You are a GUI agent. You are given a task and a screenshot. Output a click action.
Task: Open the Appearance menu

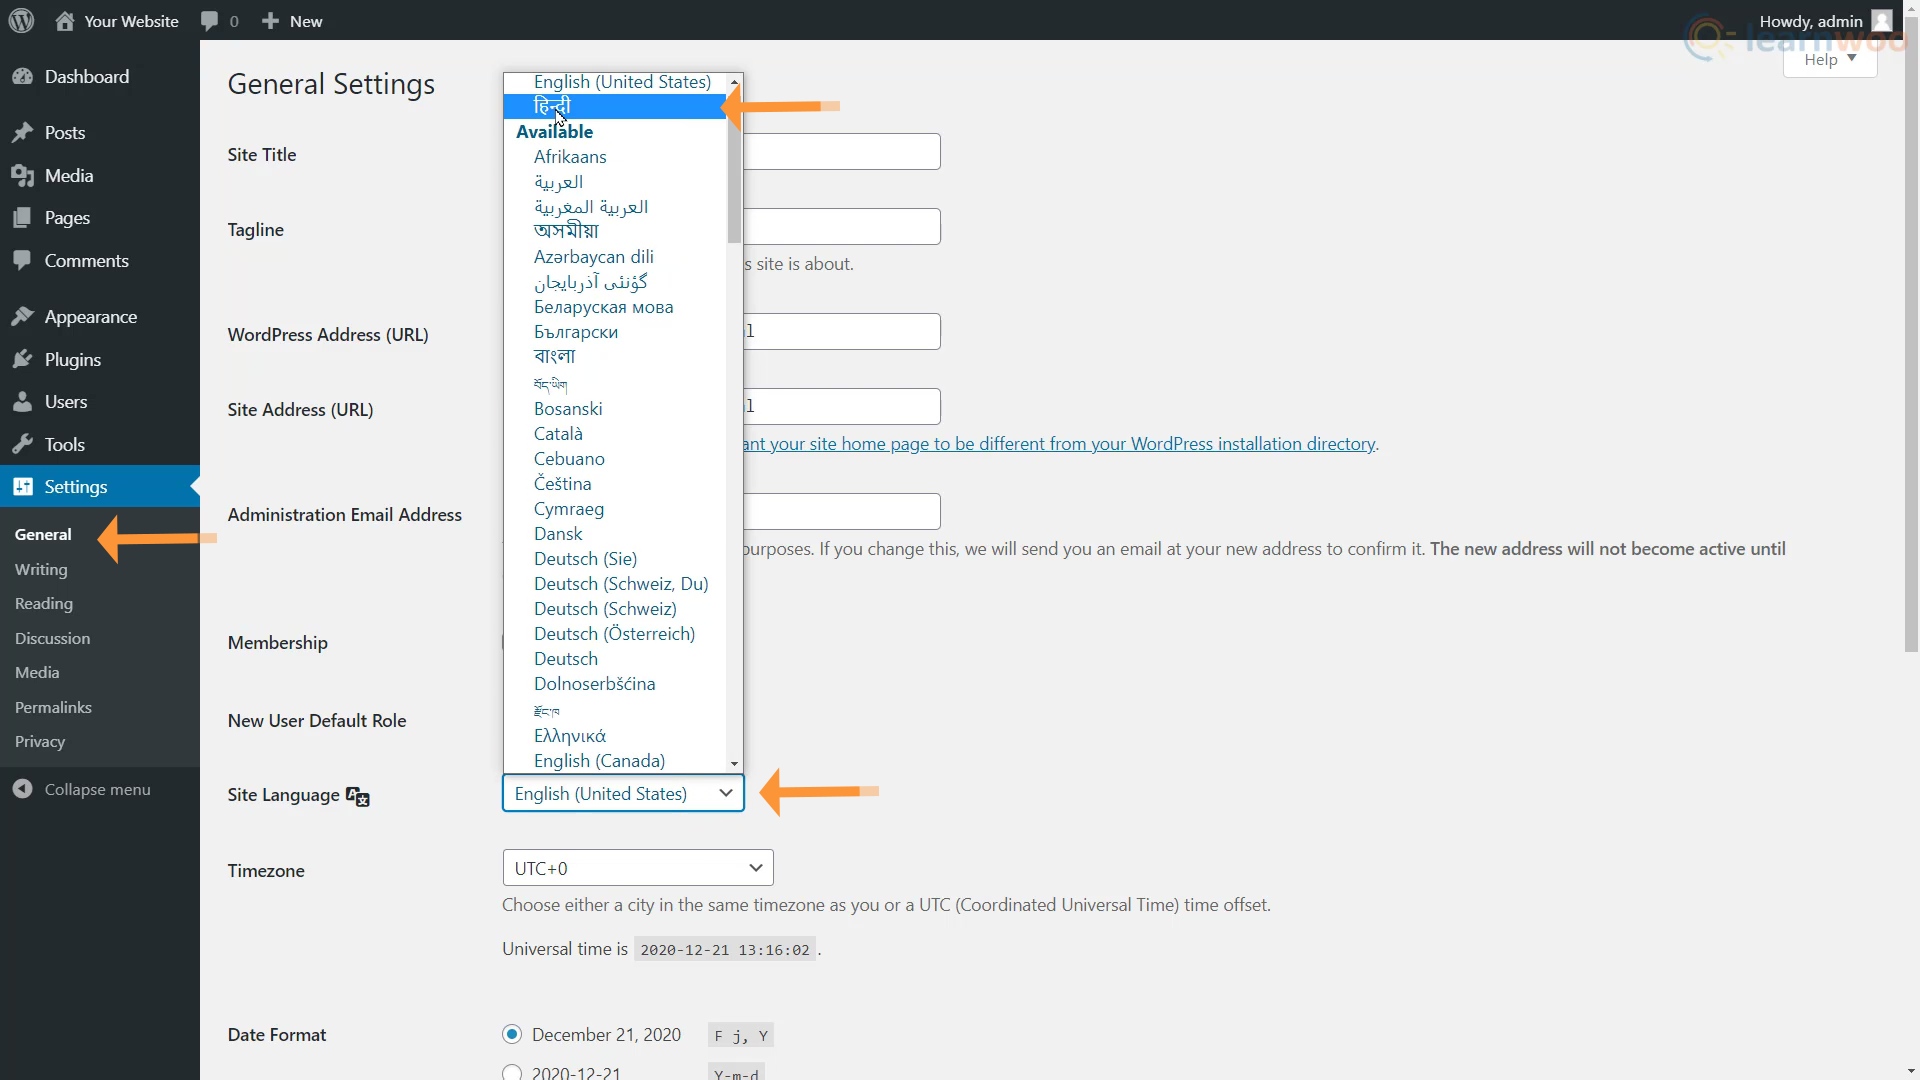coord(90,317)
